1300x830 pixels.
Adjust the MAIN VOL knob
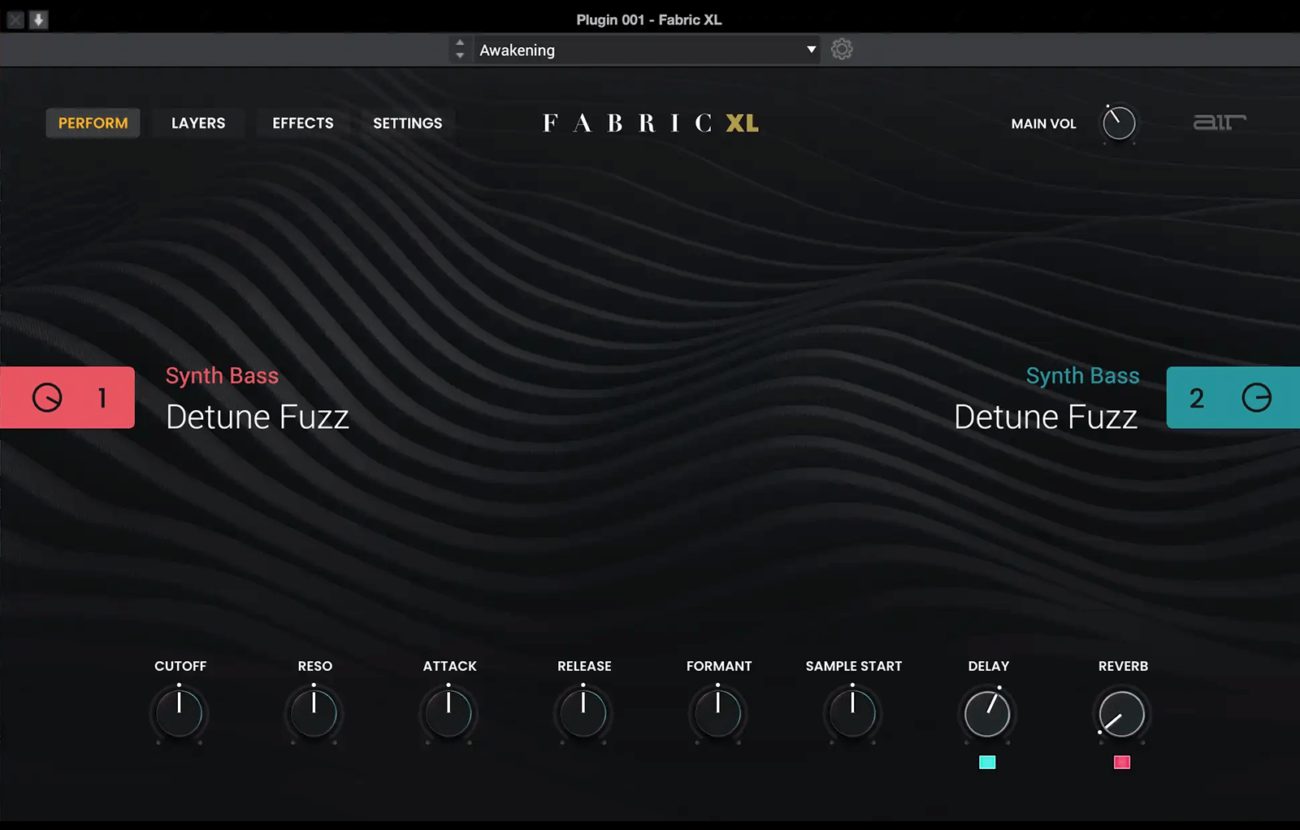(1119, 123)
